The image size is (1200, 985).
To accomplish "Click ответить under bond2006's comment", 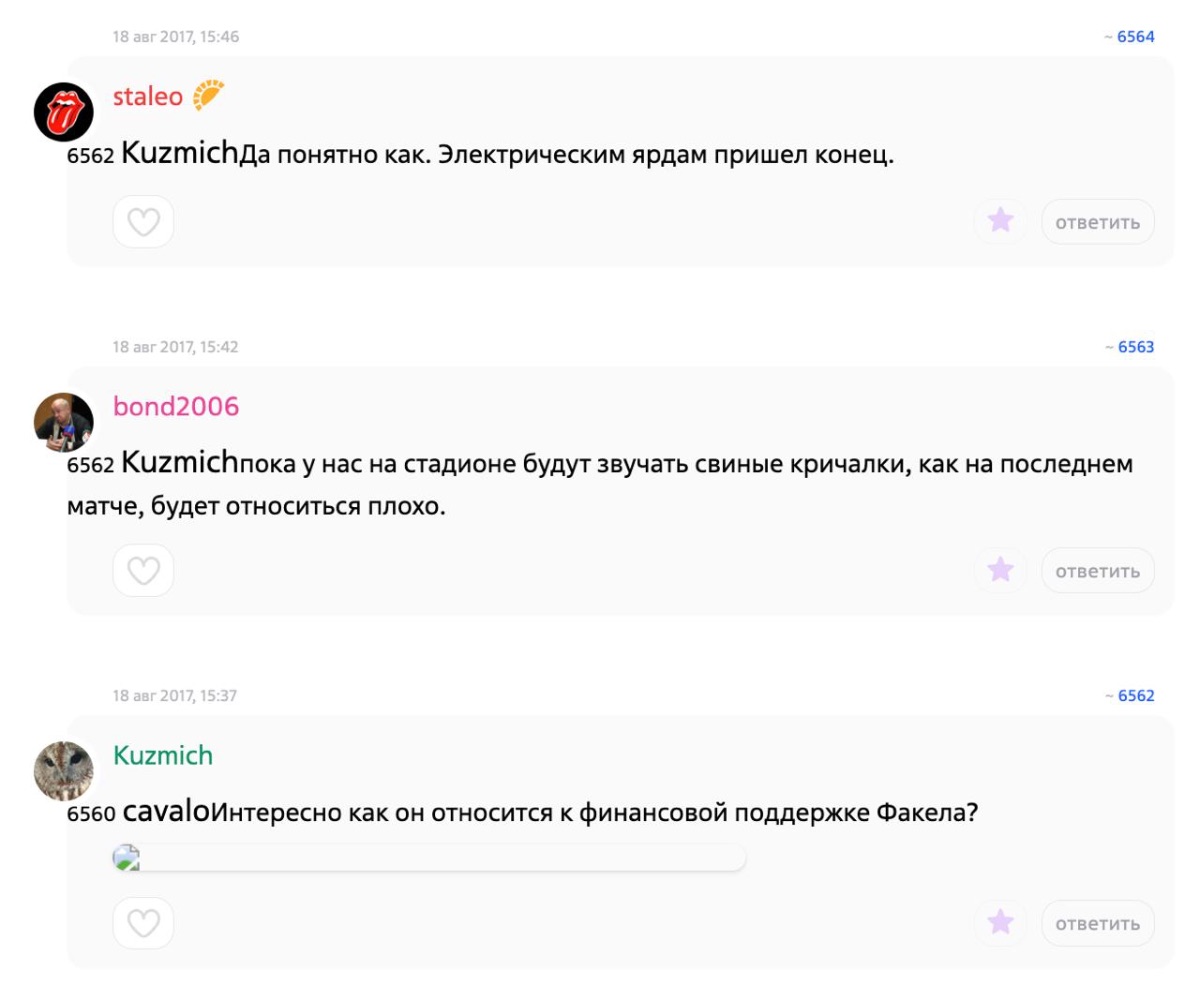I will (x=1097, y=571).
